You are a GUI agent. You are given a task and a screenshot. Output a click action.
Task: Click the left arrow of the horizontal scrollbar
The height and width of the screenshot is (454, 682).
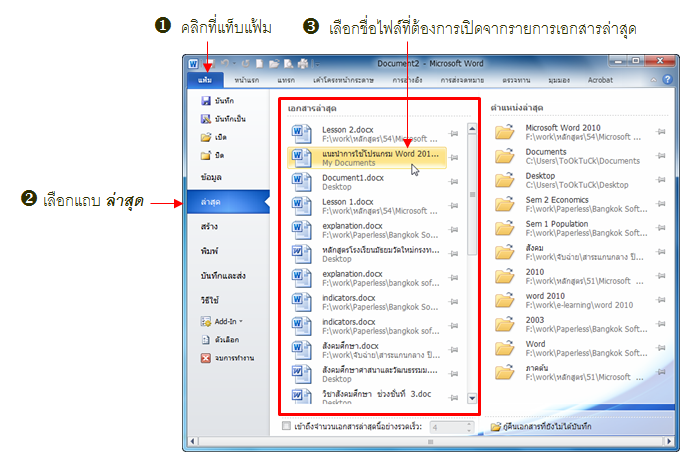[x=193, y=441]
